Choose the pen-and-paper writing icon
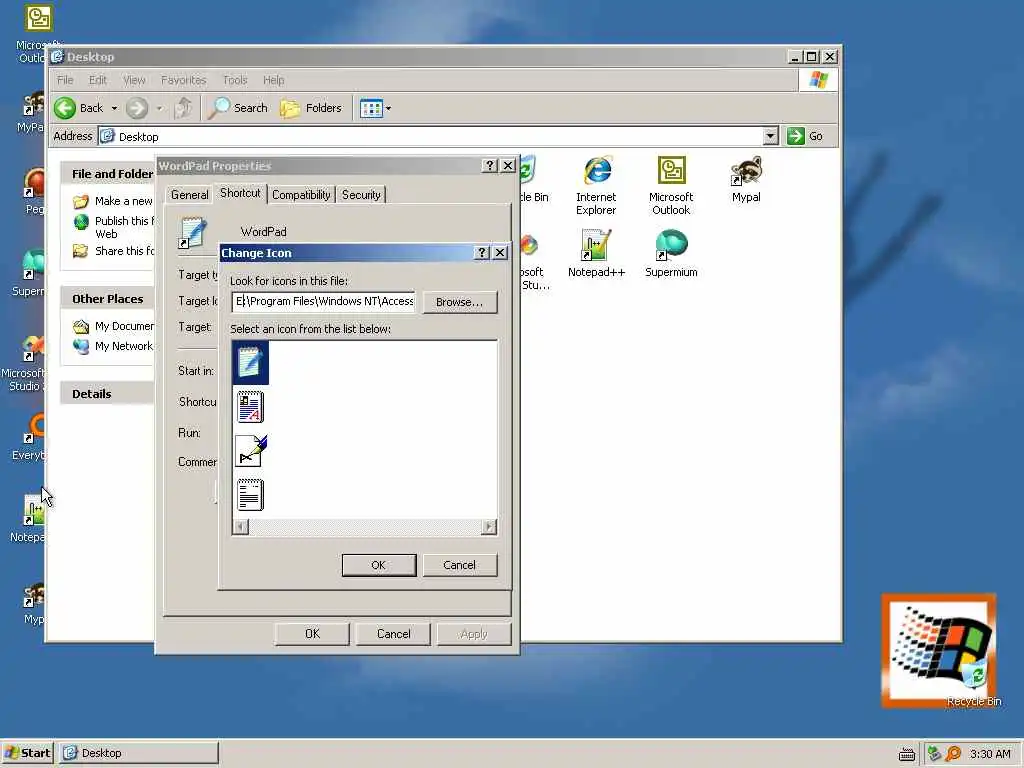The height and width of the screenshot is (768, 1024). pos(251,451)
